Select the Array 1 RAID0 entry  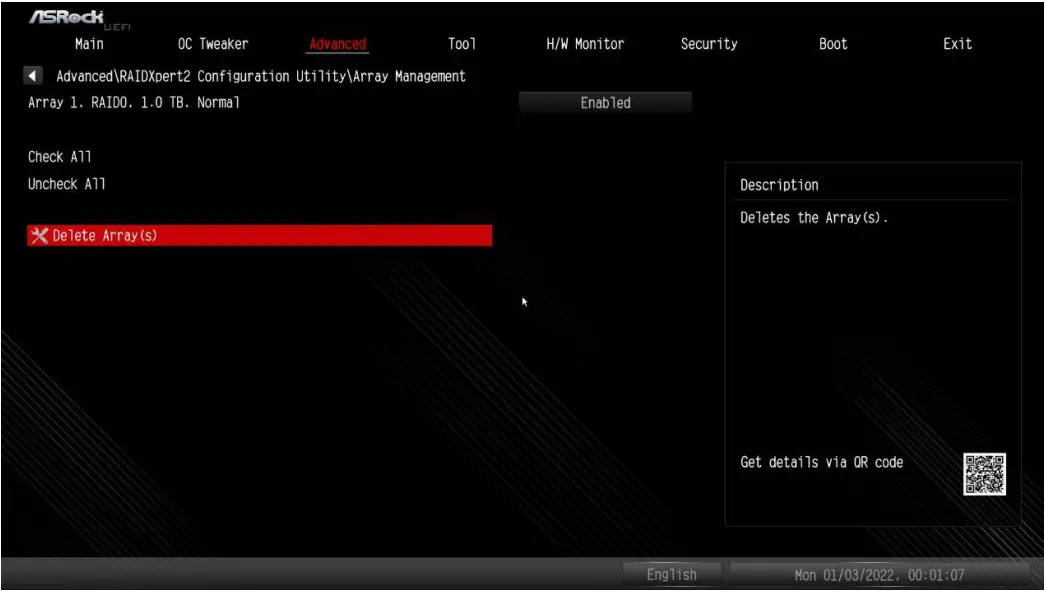(x=135, y=101)
